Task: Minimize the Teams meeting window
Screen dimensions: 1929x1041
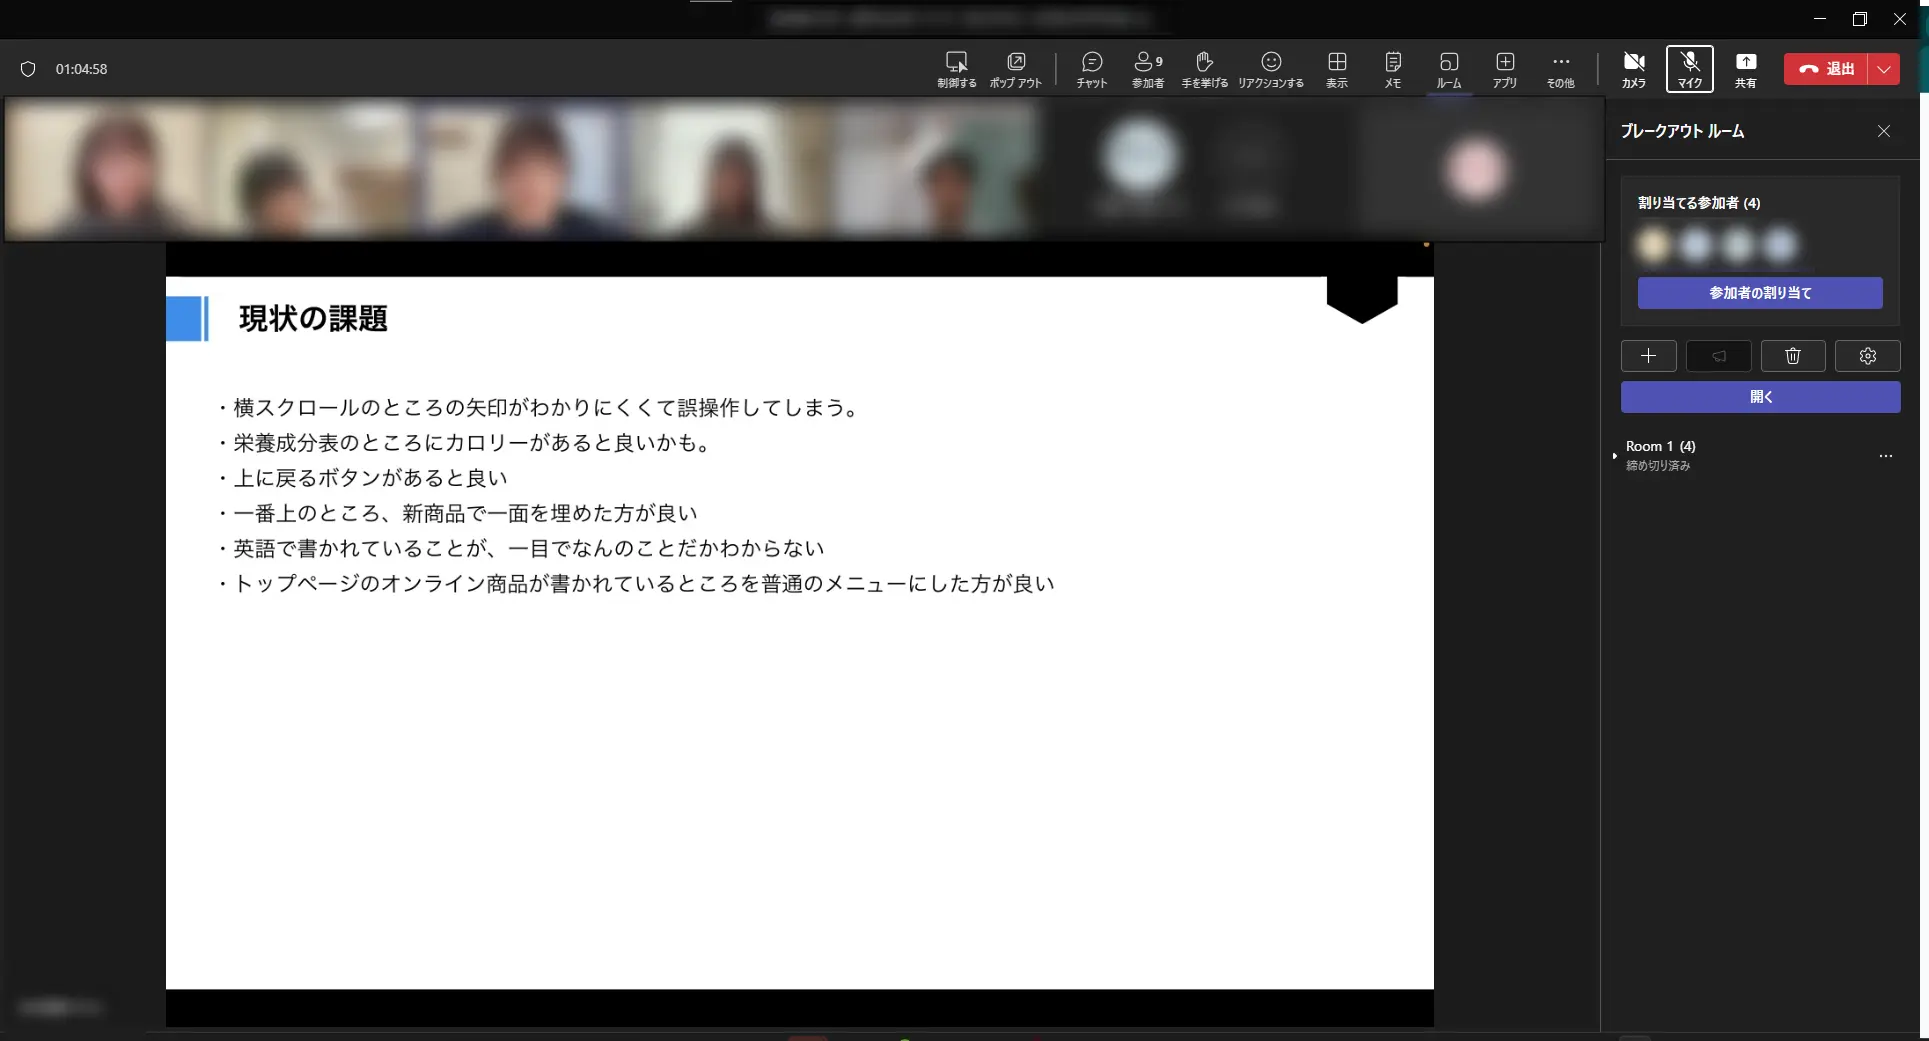Action: pos(1820,19)
